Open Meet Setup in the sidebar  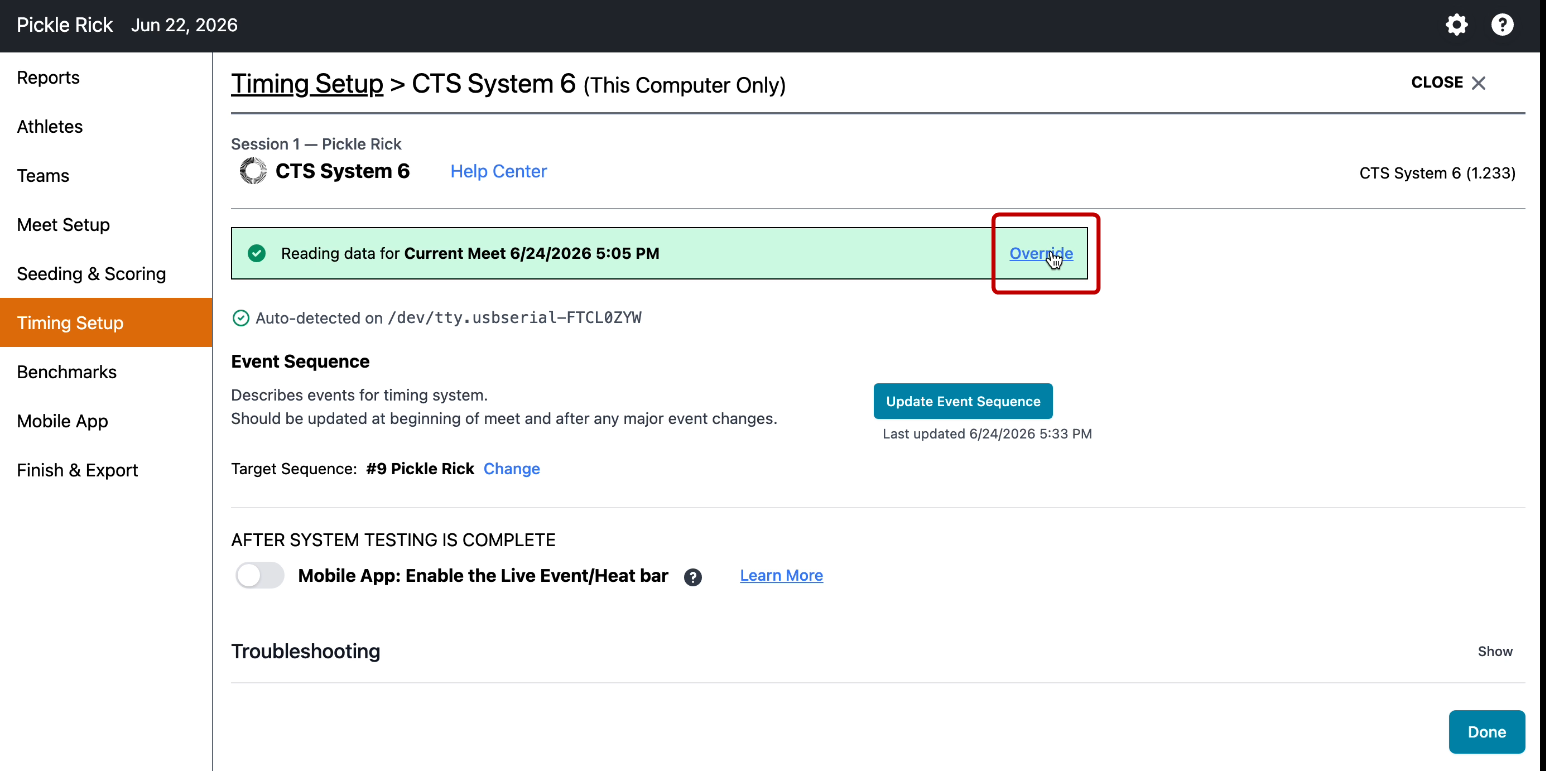pyautogui.click(x=106, y=225)
